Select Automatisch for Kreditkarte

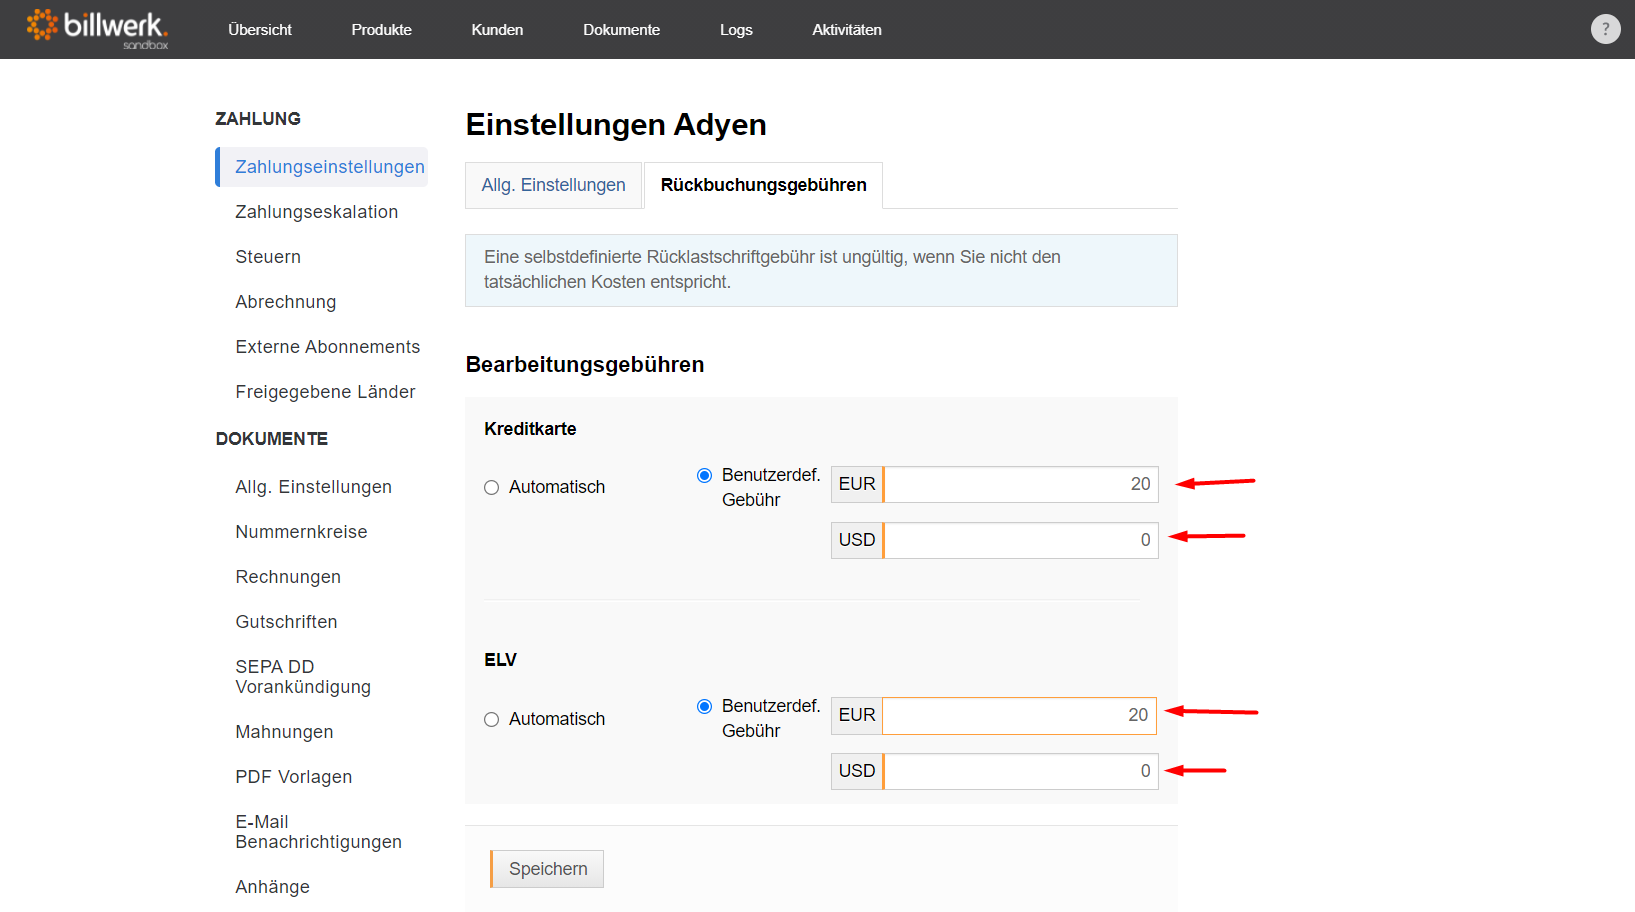click(491, 488)
